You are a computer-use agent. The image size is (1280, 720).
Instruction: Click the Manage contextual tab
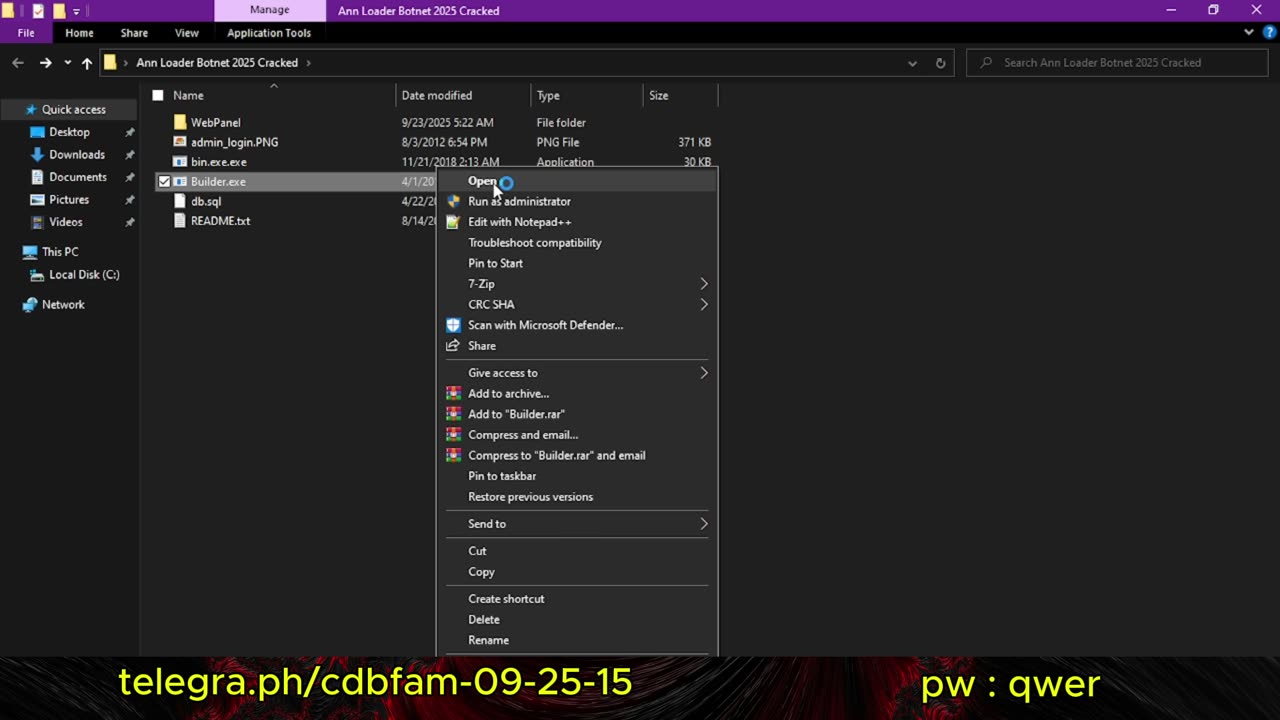269,10
